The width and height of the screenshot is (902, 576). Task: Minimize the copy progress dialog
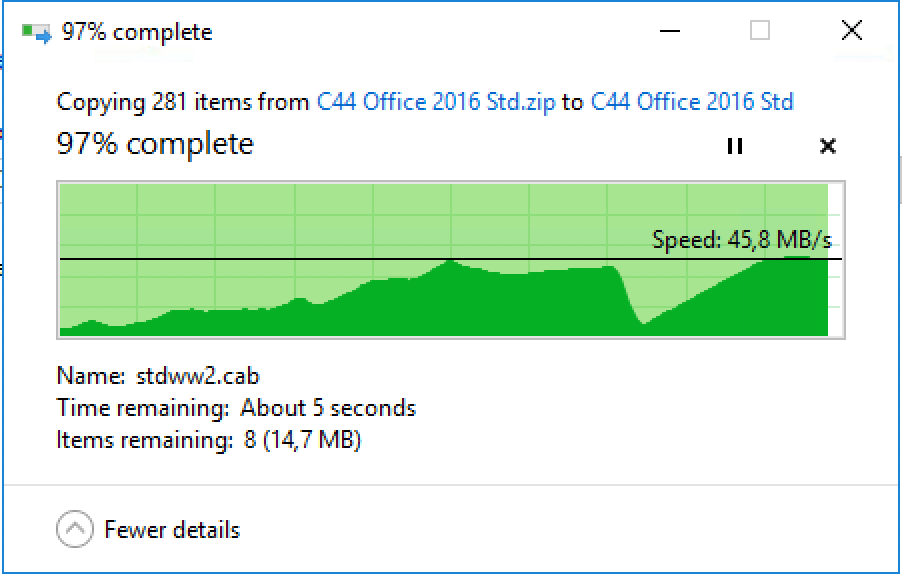[x=669, y=32]
